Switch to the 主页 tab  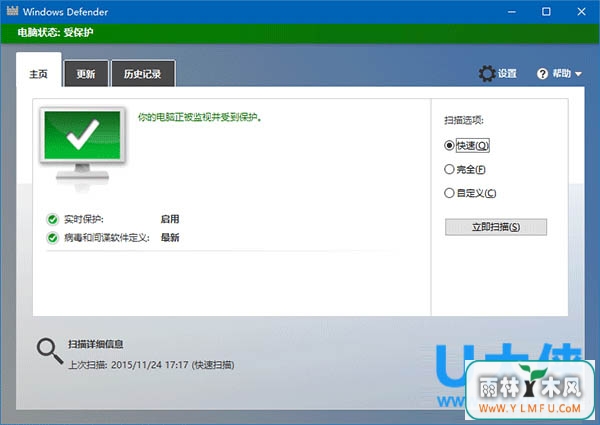click(x=39, y=70)
